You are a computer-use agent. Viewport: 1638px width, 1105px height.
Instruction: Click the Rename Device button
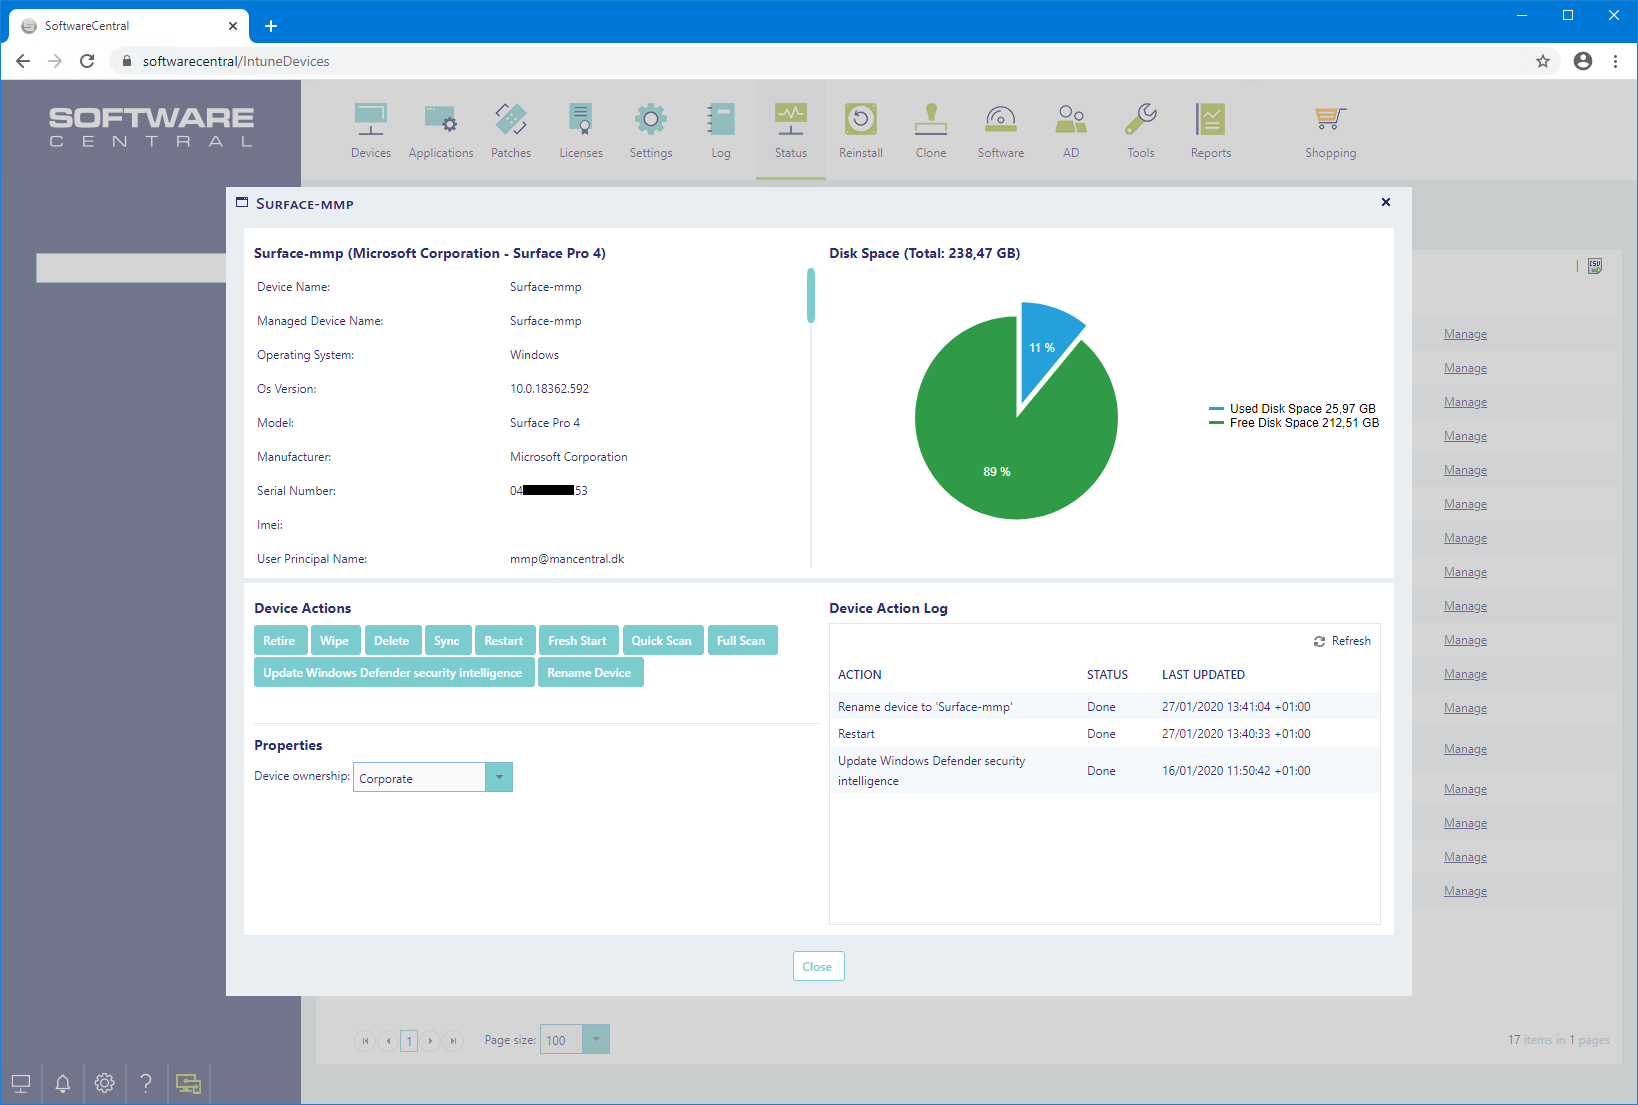(589, 673)
